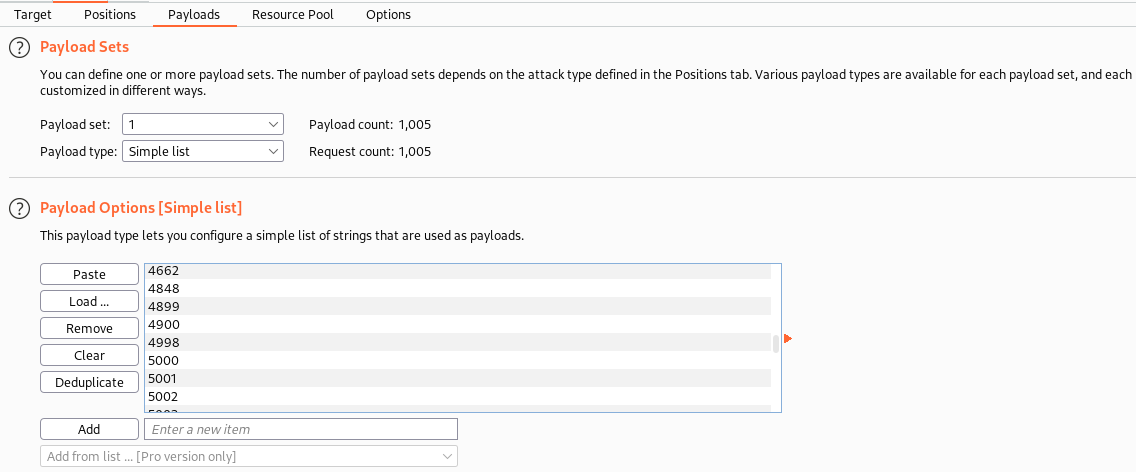Image resolution: width=1136 pixels, height=472 pixels.
Task: Open the Options tab
Action: click(x=388, y=15)
